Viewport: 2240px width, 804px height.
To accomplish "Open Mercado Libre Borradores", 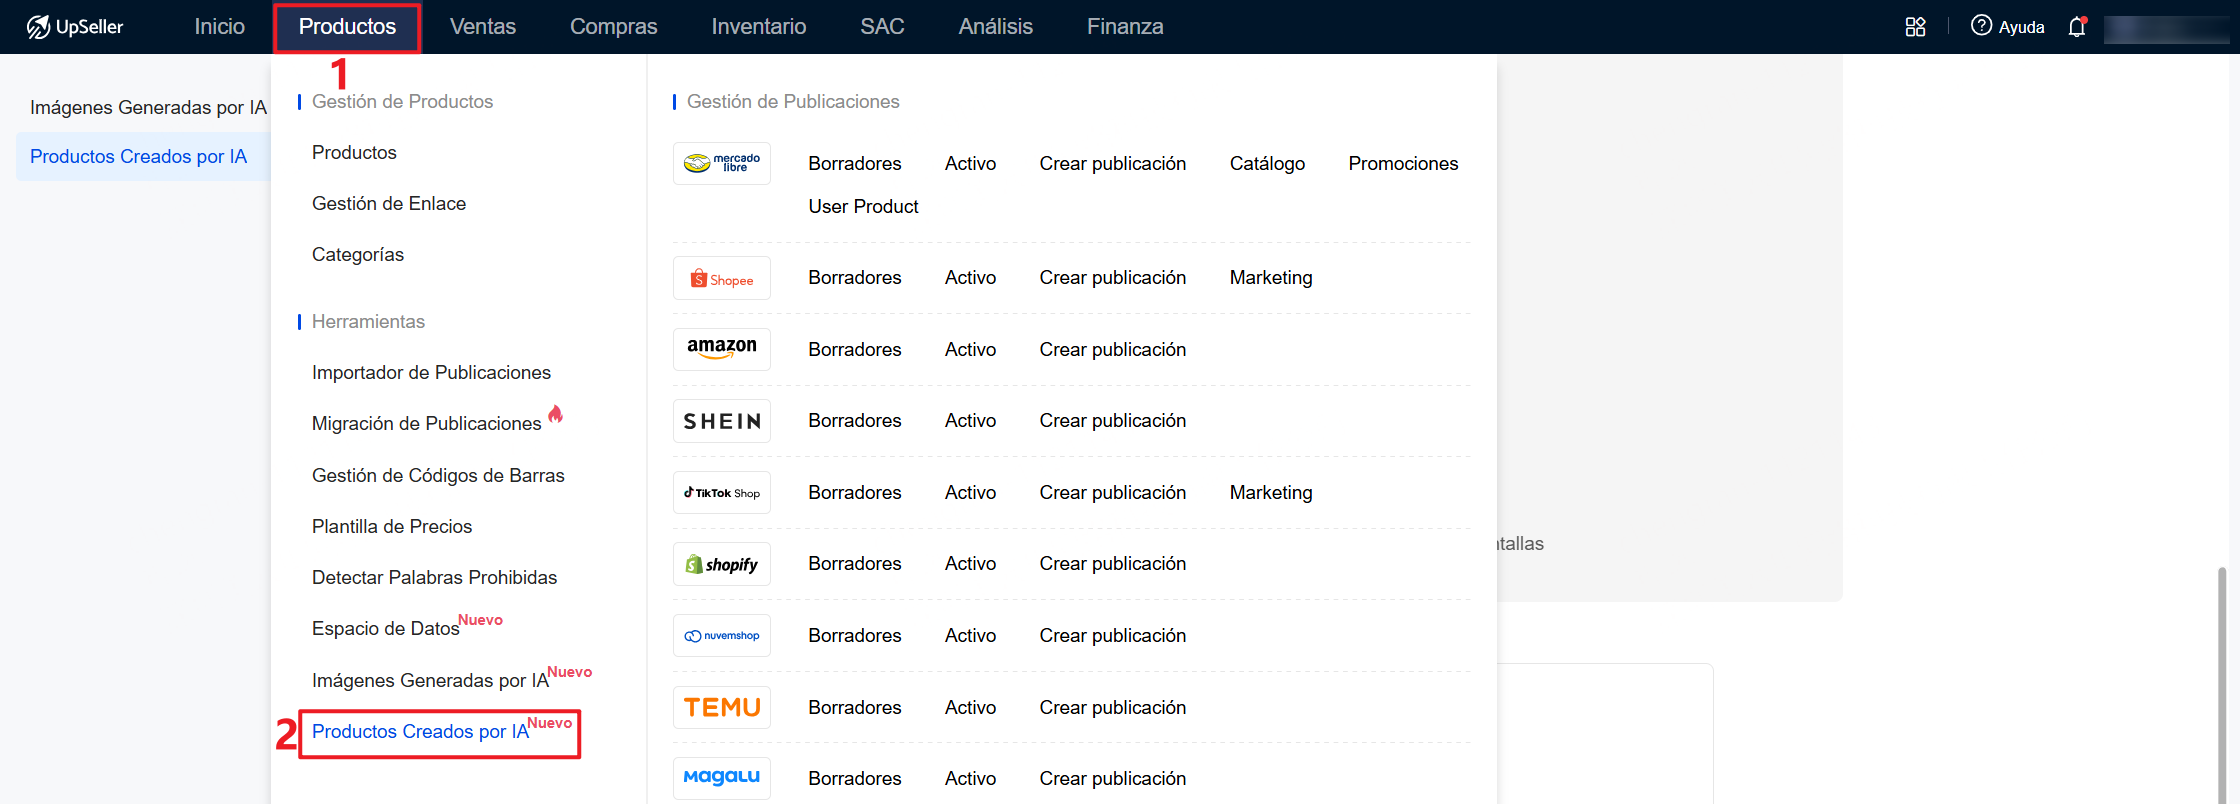I will [855, 163].
